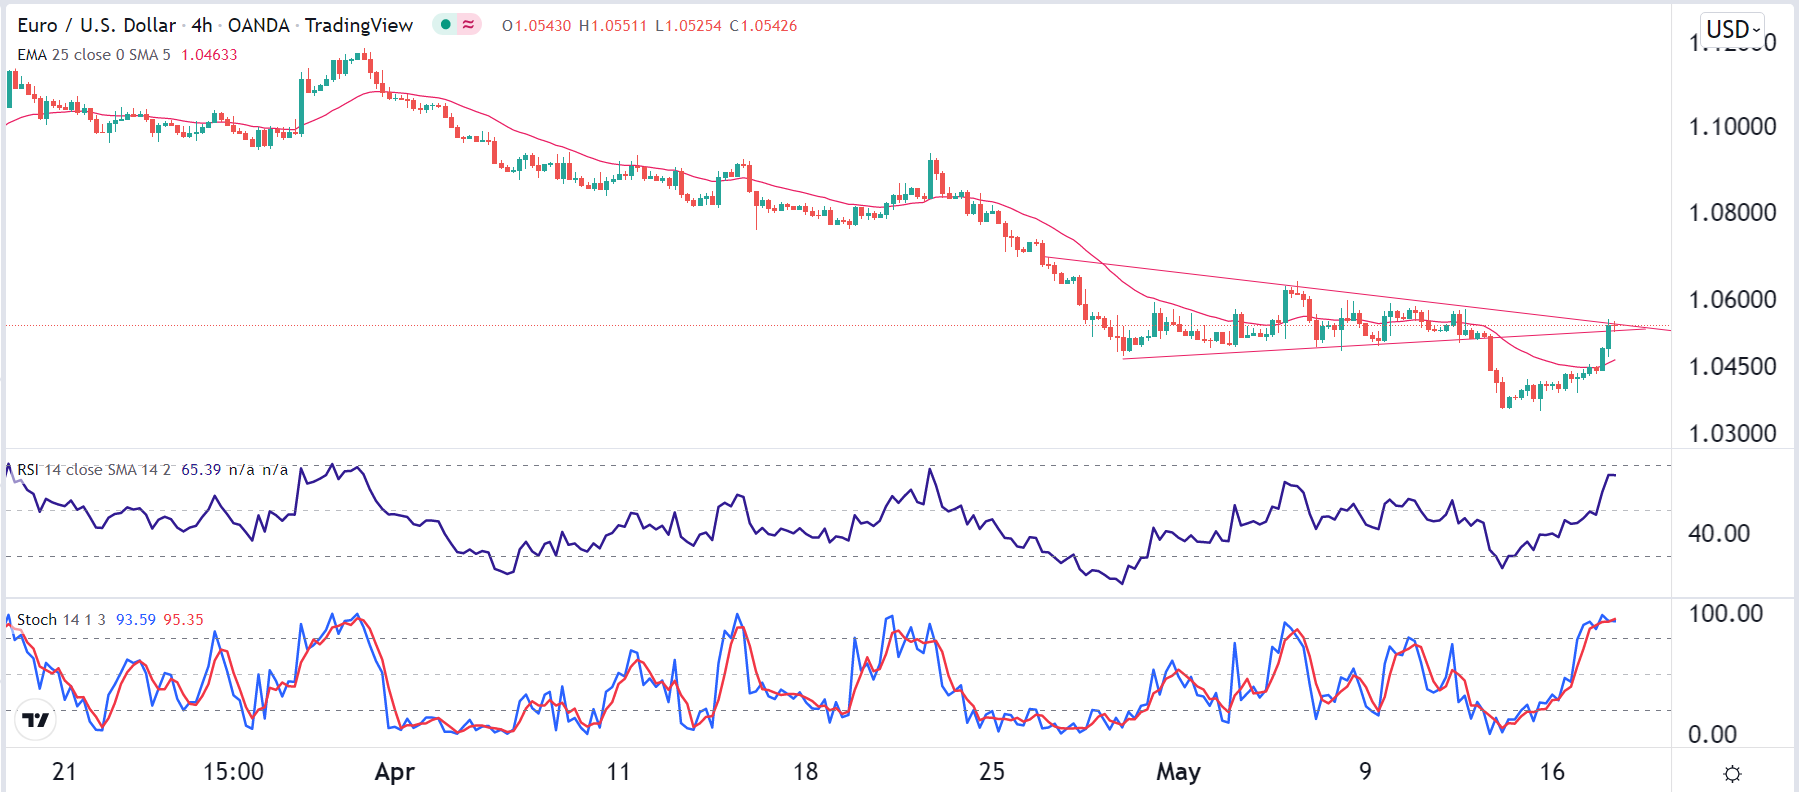Click the green market status dot
1799x792 pixels.
click(446, 25)
